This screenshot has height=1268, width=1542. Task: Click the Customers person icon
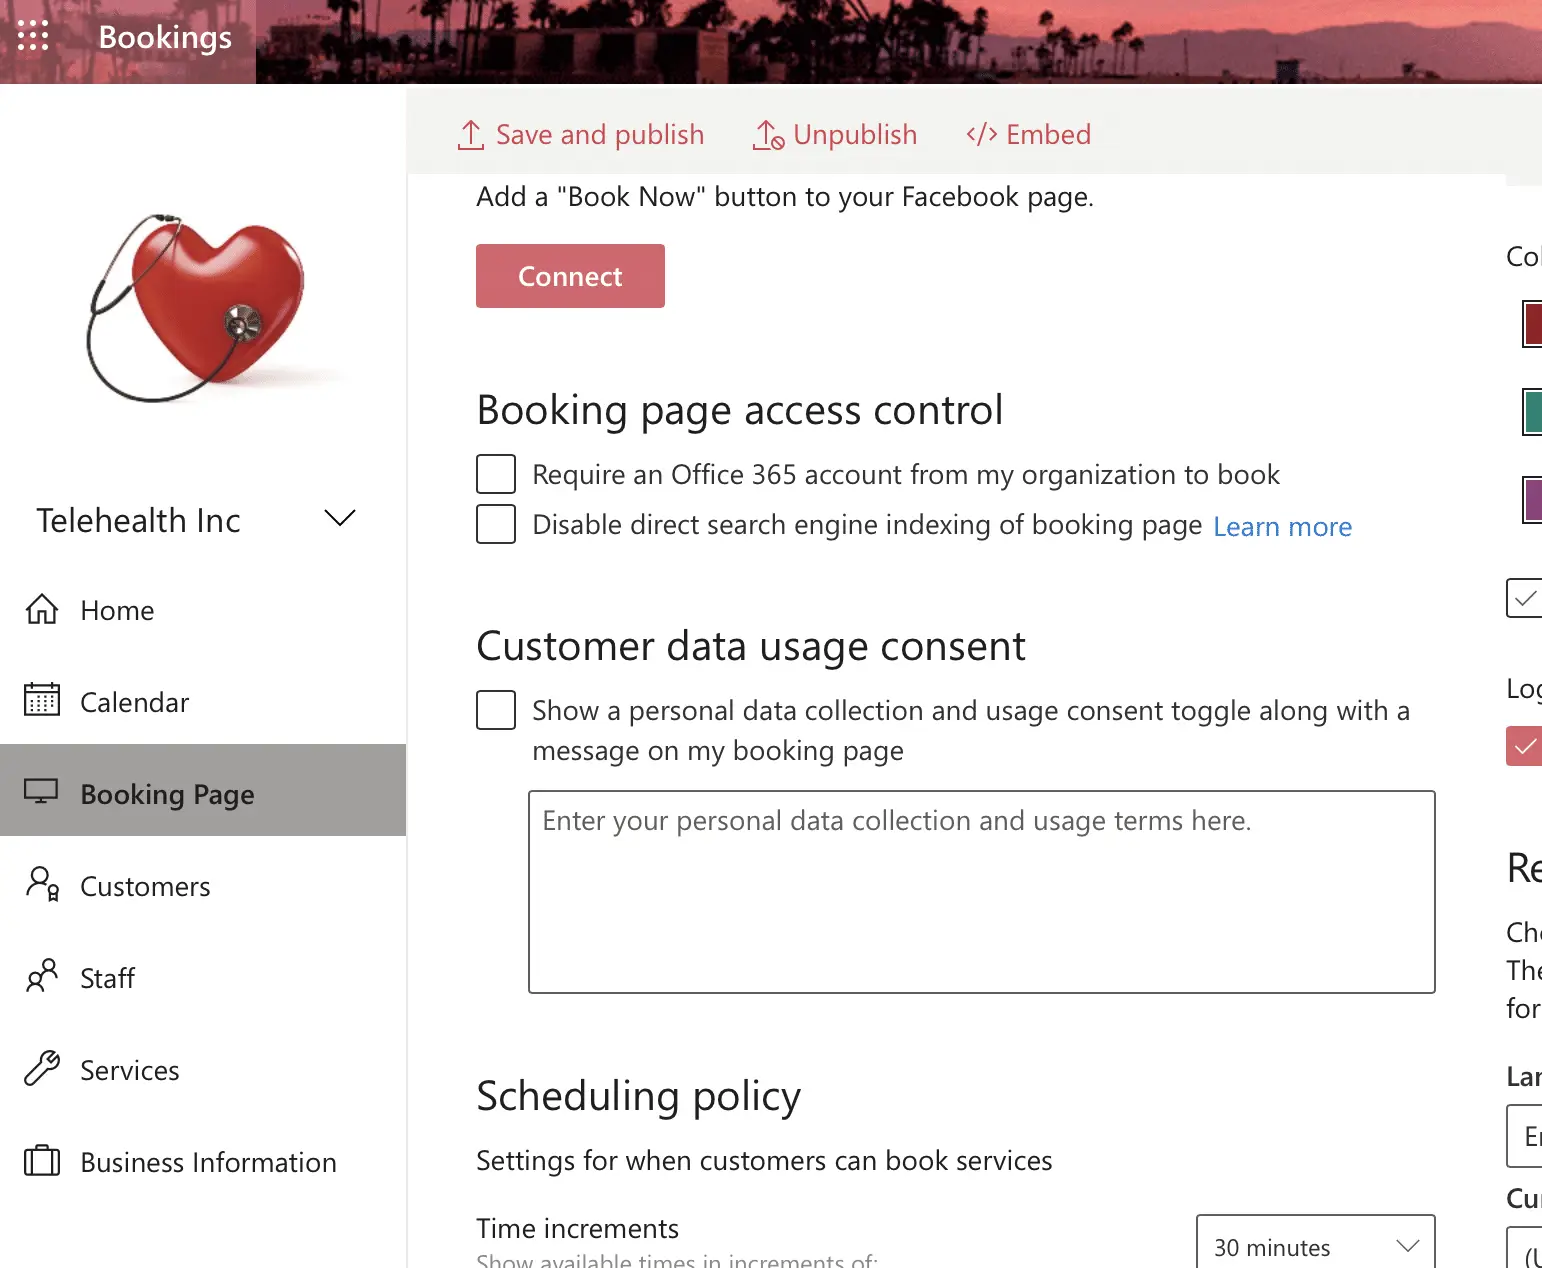[42, 884]
